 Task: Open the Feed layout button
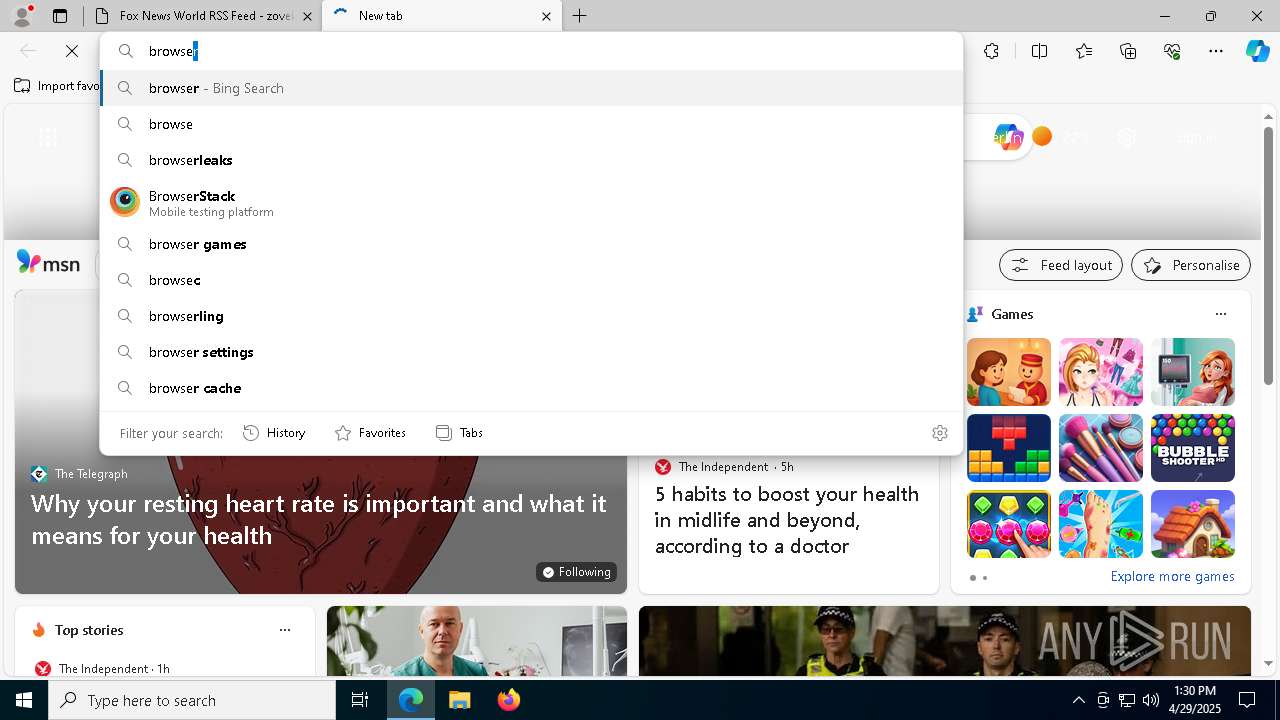tap(1061, 265)
